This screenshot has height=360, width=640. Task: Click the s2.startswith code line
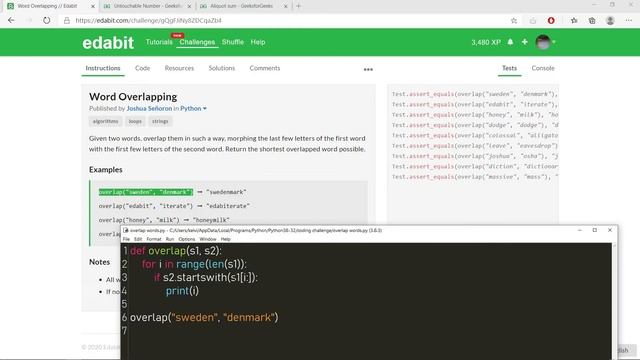click(x=206, y=278)
